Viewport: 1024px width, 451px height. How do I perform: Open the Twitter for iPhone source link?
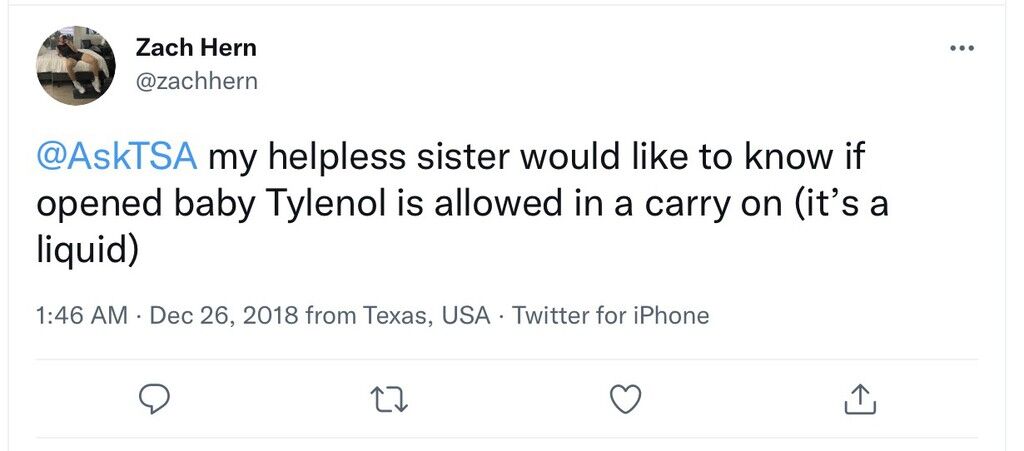tap(610, 315)
